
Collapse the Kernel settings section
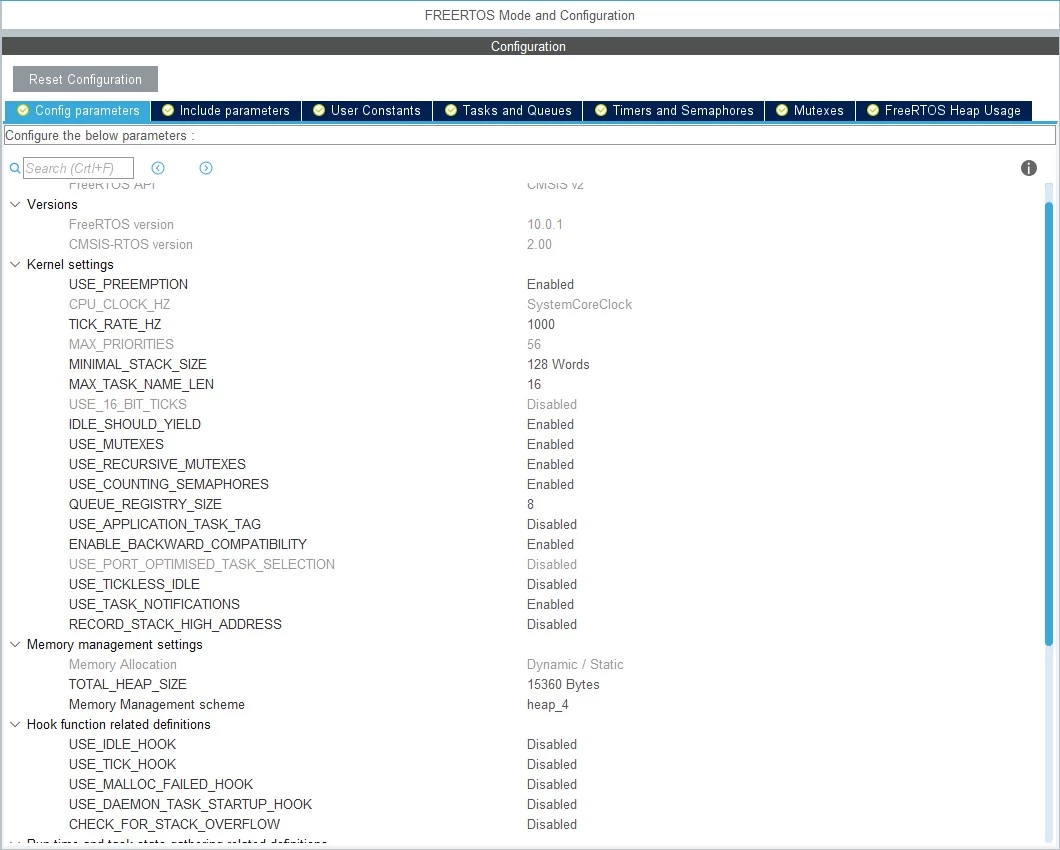point(15,264)
